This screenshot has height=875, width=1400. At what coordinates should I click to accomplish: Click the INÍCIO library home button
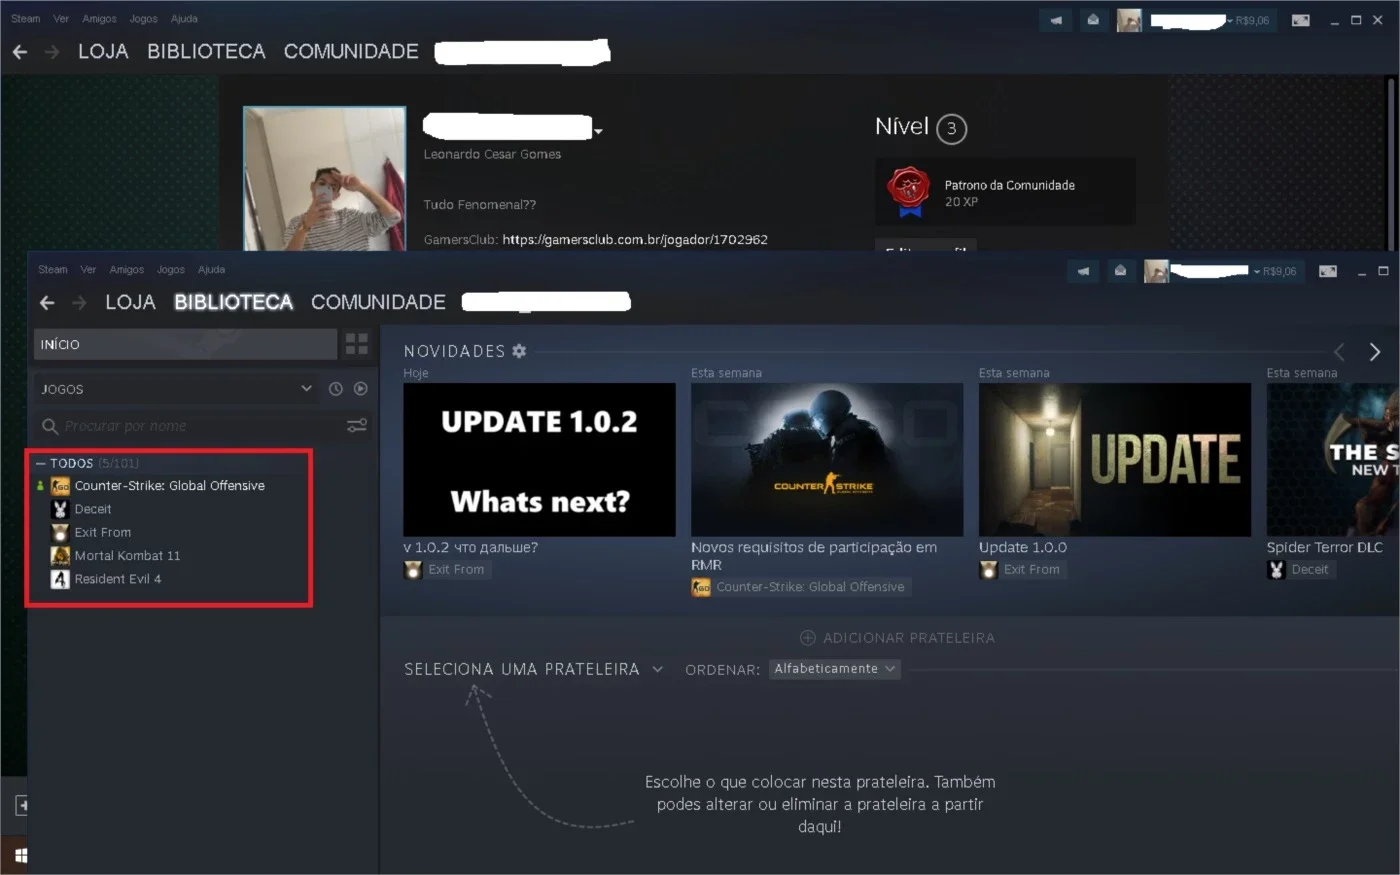pyautogui.click(x=186, y=344)
